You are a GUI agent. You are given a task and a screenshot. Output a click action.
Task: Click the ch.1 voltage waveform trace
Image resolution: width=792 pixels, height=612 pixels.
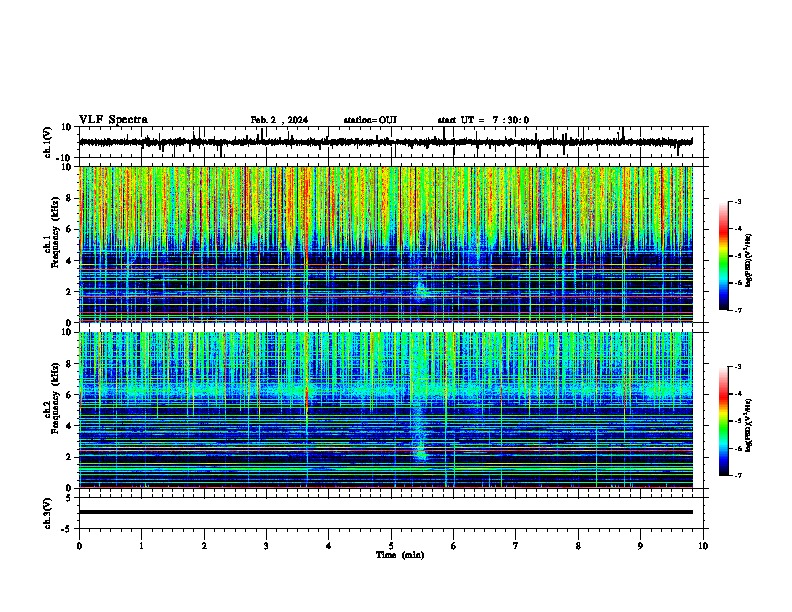click(x=385, y=142)
